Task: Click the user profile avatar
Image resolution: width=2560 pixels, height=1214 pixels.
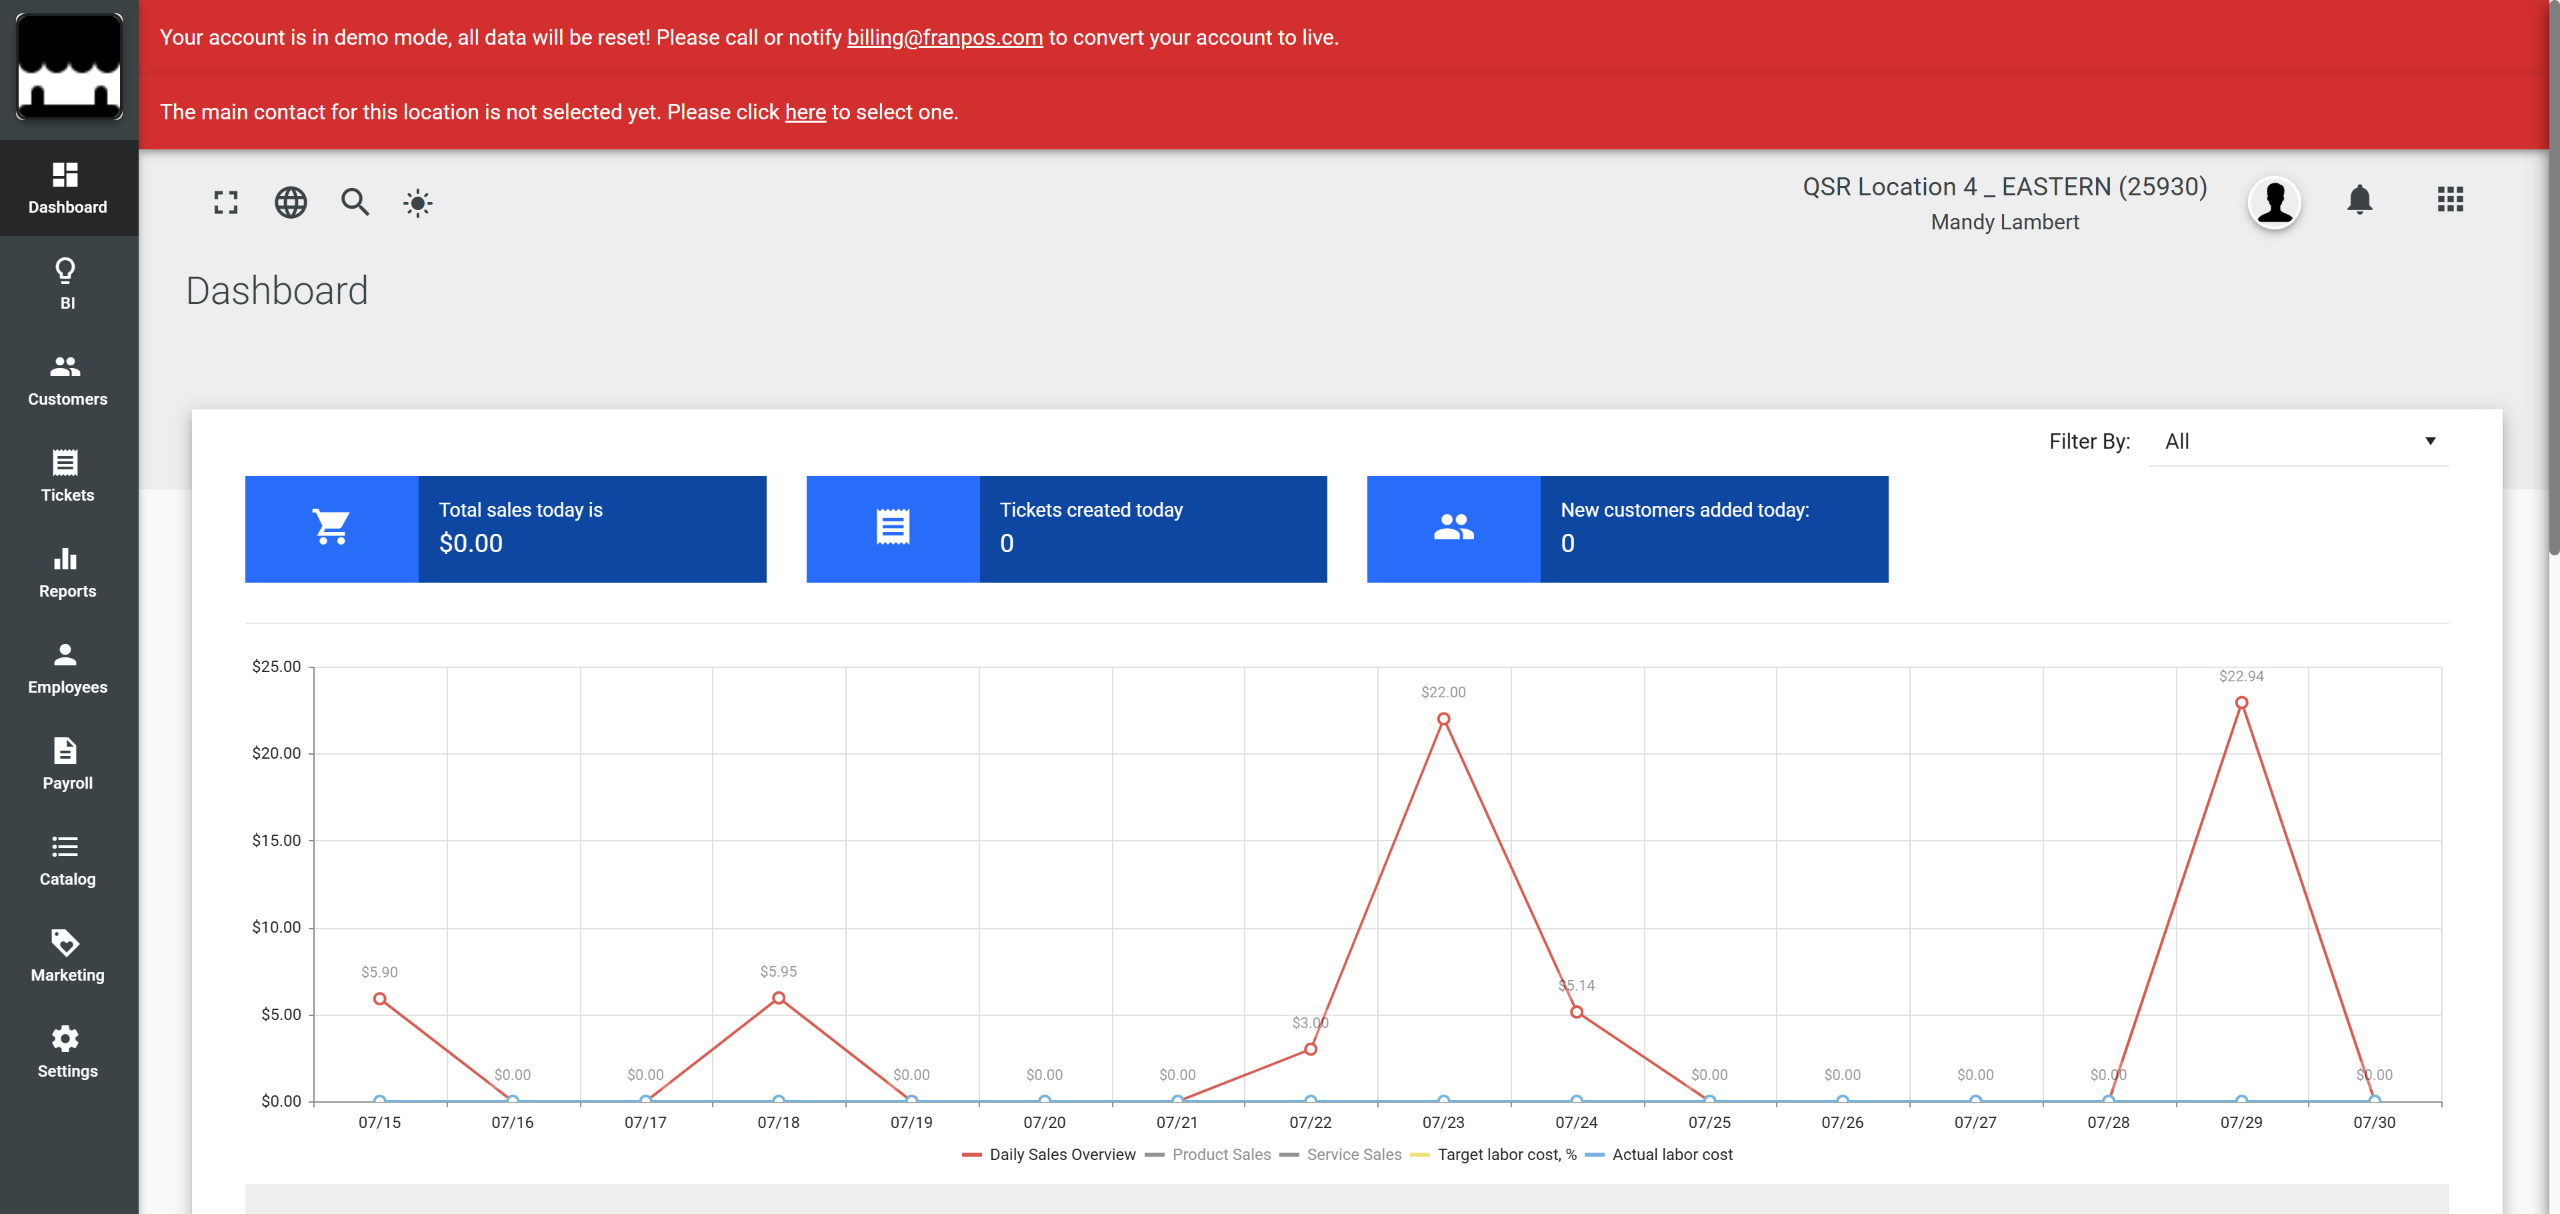Action: pos(2275,202)
